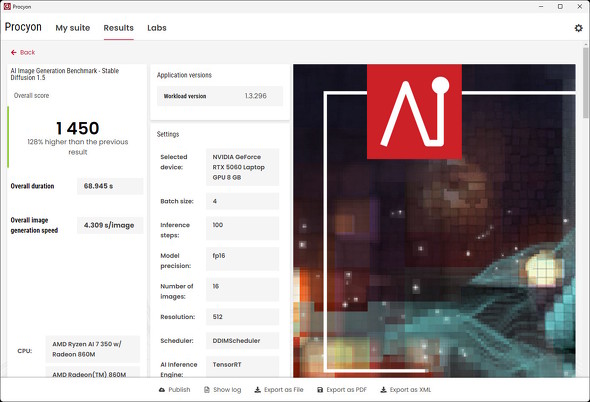Click the Procyon logo text
Viewport: 590px width, 402px height.
coord(23,27)
